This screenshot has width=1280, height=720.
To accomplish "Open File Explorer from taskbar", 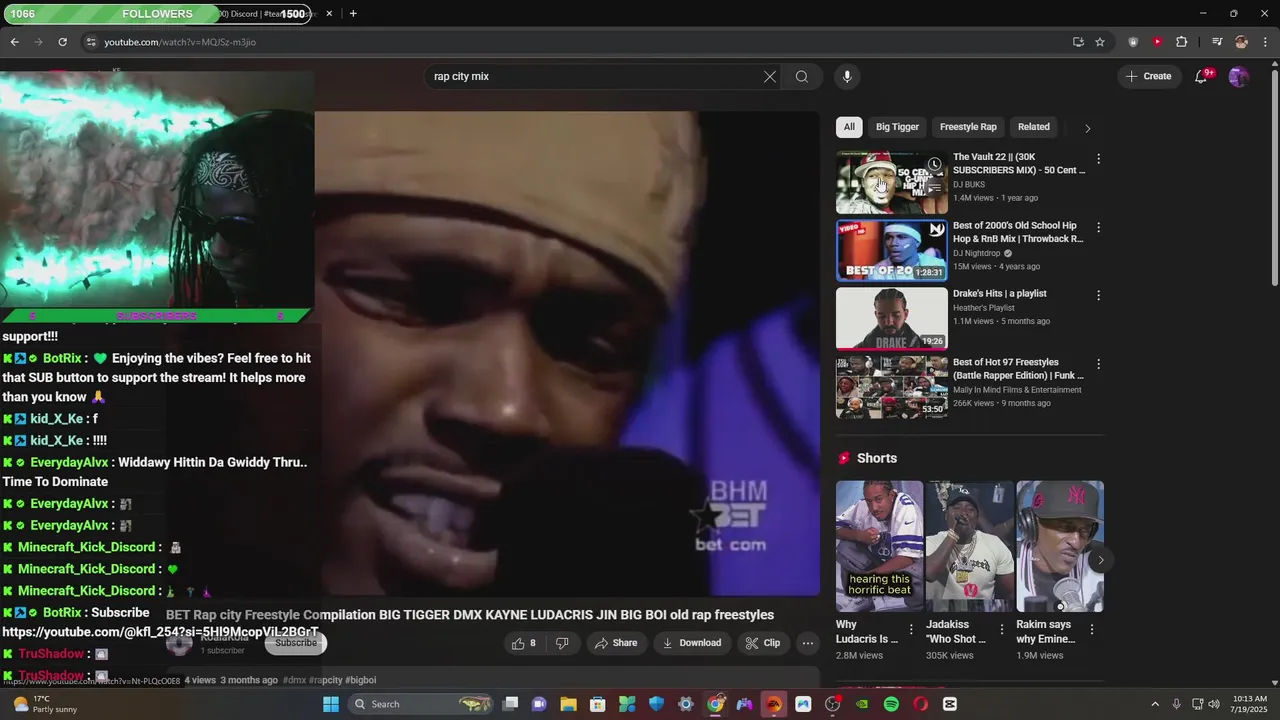I will point(568,704).
